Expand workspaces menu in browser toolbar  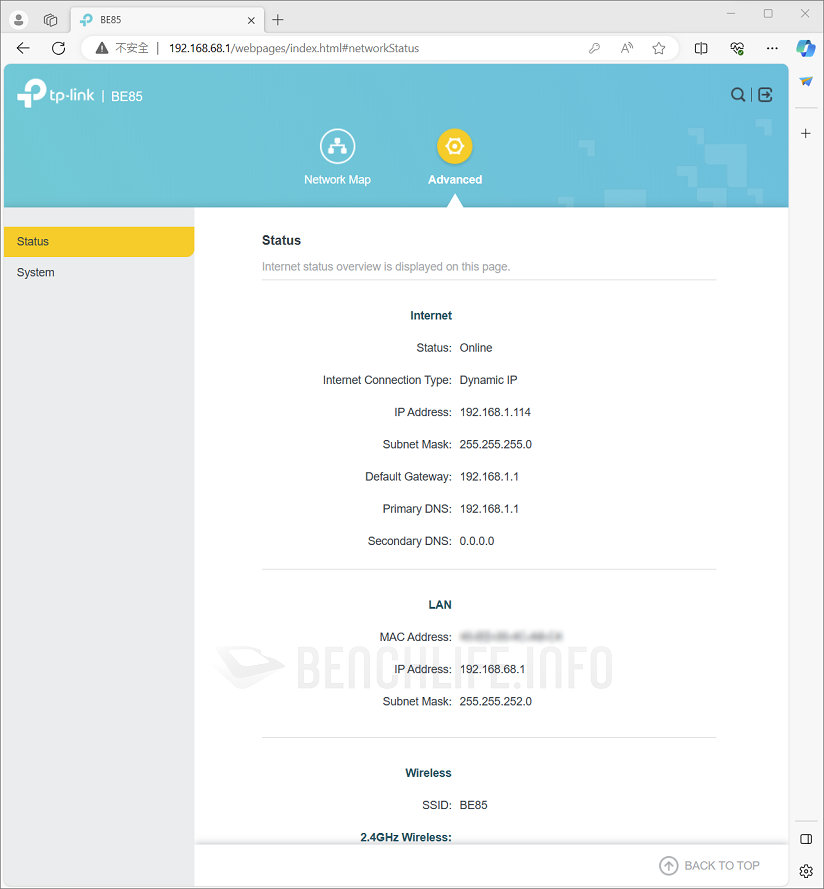click(x=50, y=19)
